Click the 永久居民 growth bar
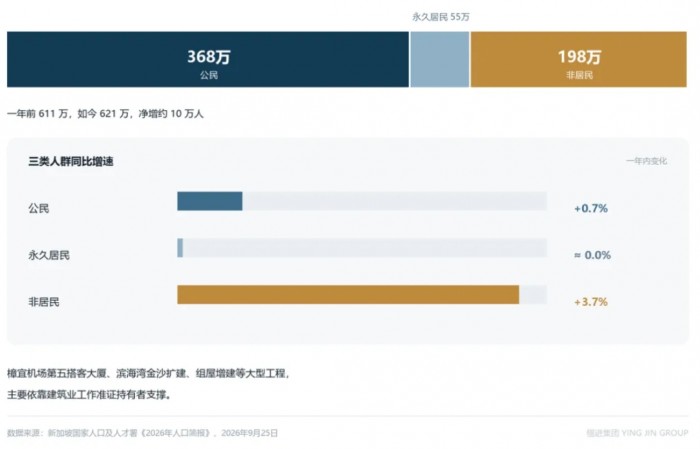Viewport: 700px width, 449px height. click(x=180, y=248)
